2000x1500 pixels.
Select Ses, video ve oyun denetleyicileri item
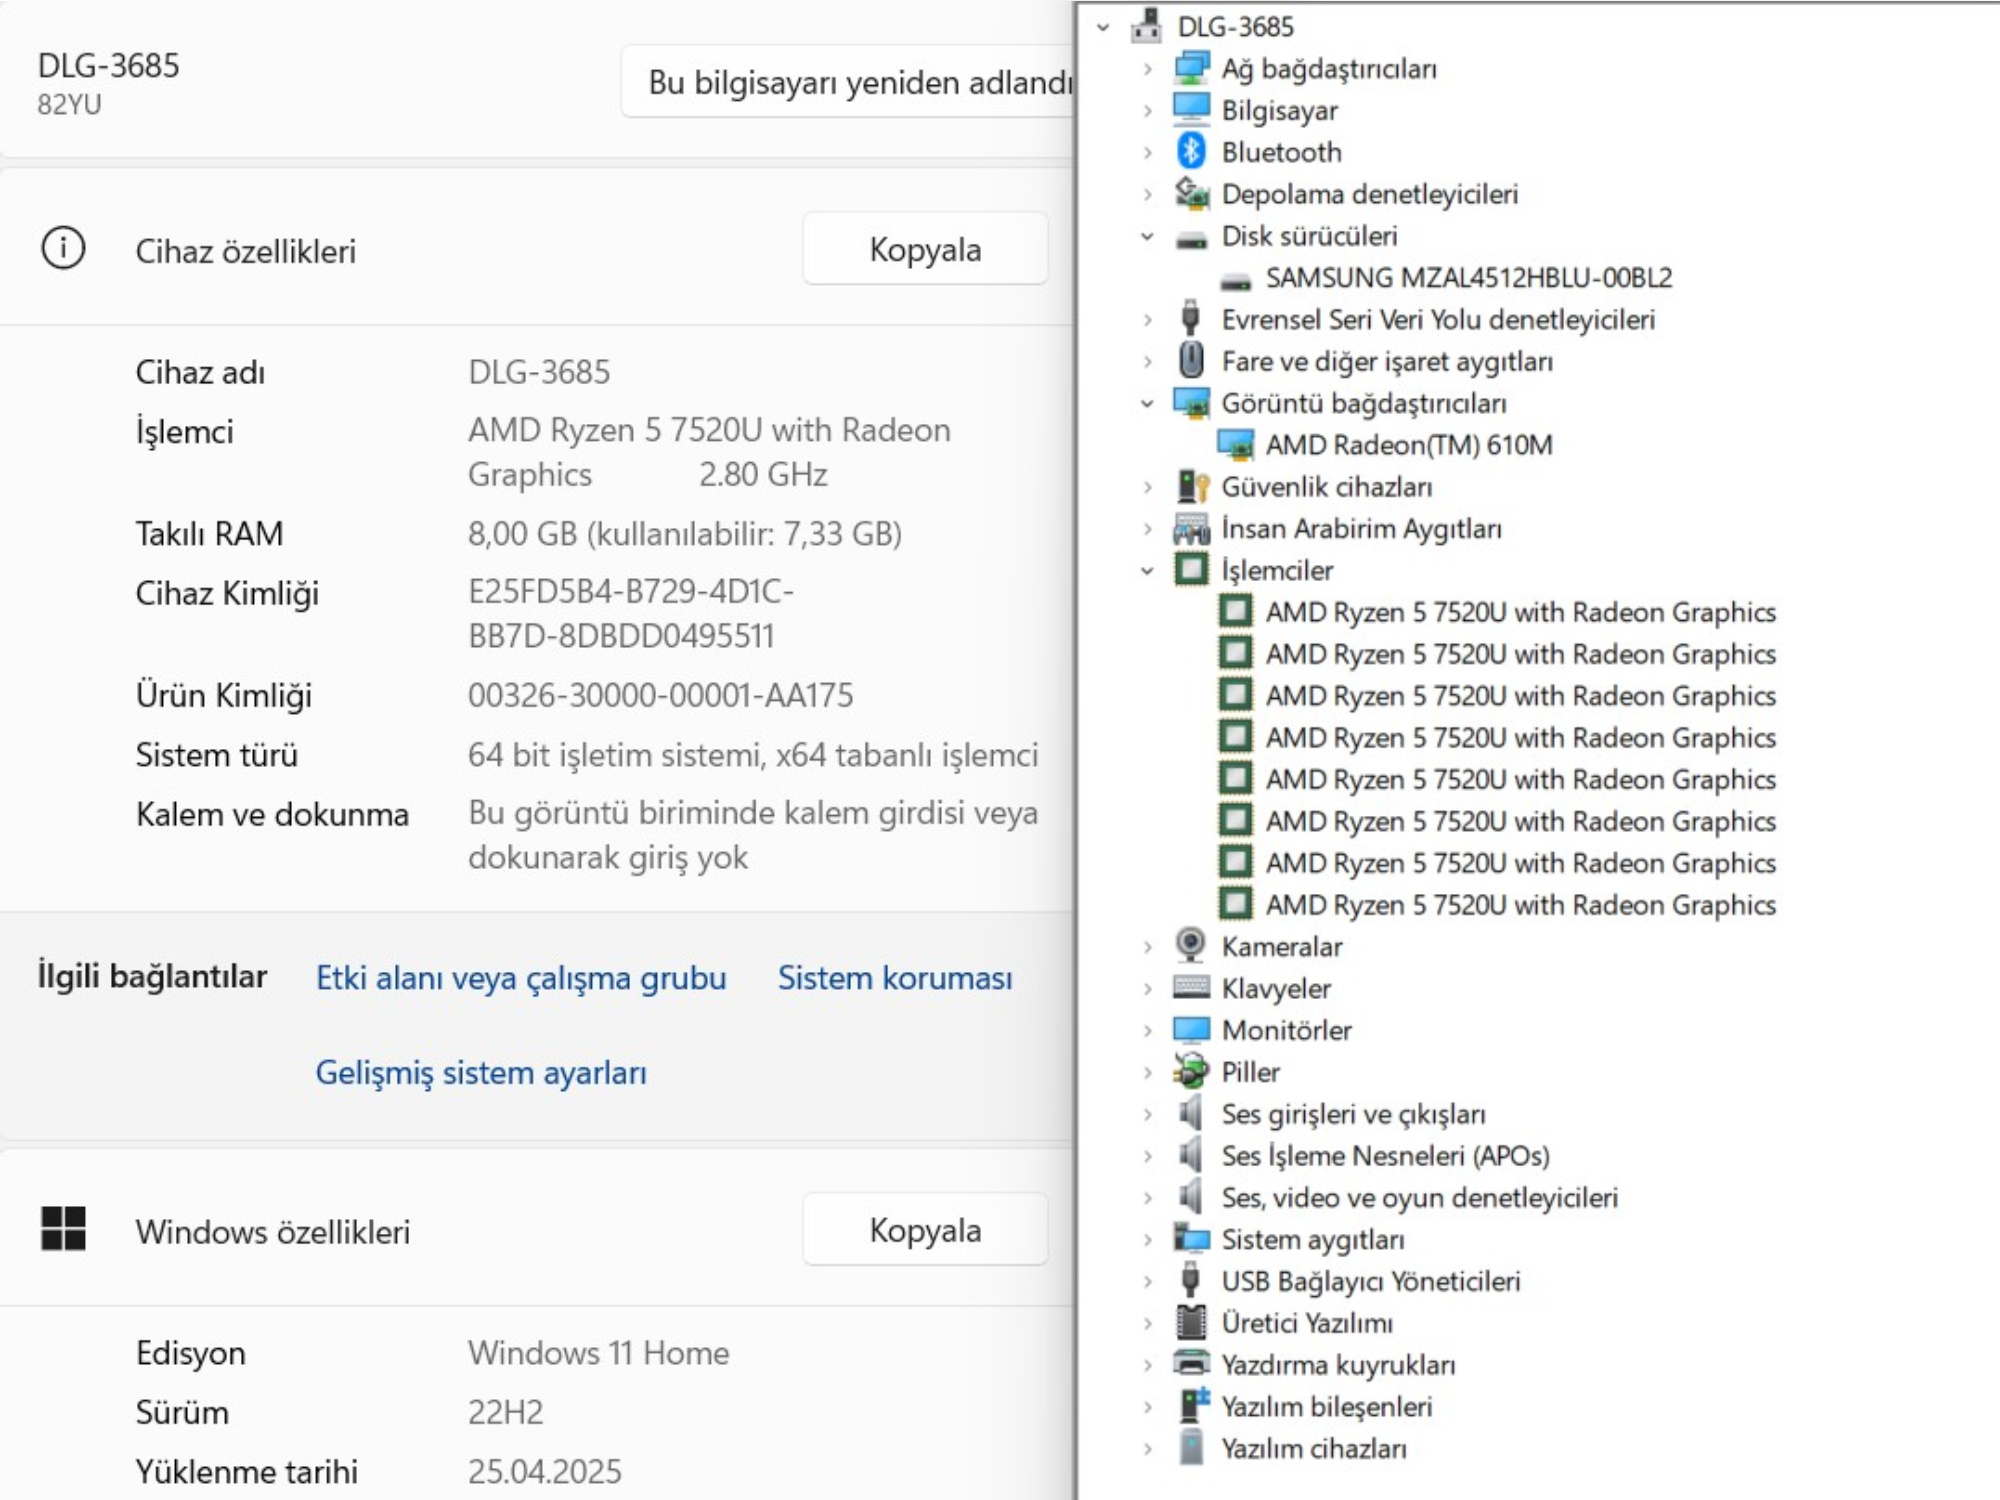pyautogui.click(x=1418, y=1197)
